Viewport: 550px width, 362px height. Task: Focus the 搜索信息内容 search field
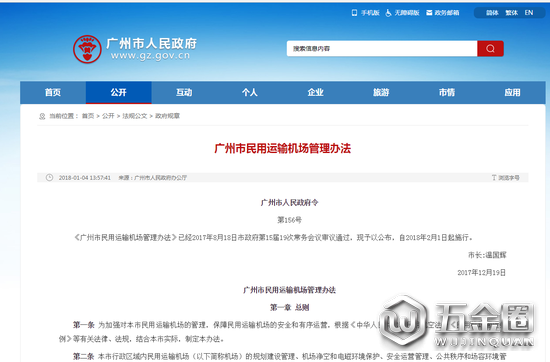(x=382, y=48)
